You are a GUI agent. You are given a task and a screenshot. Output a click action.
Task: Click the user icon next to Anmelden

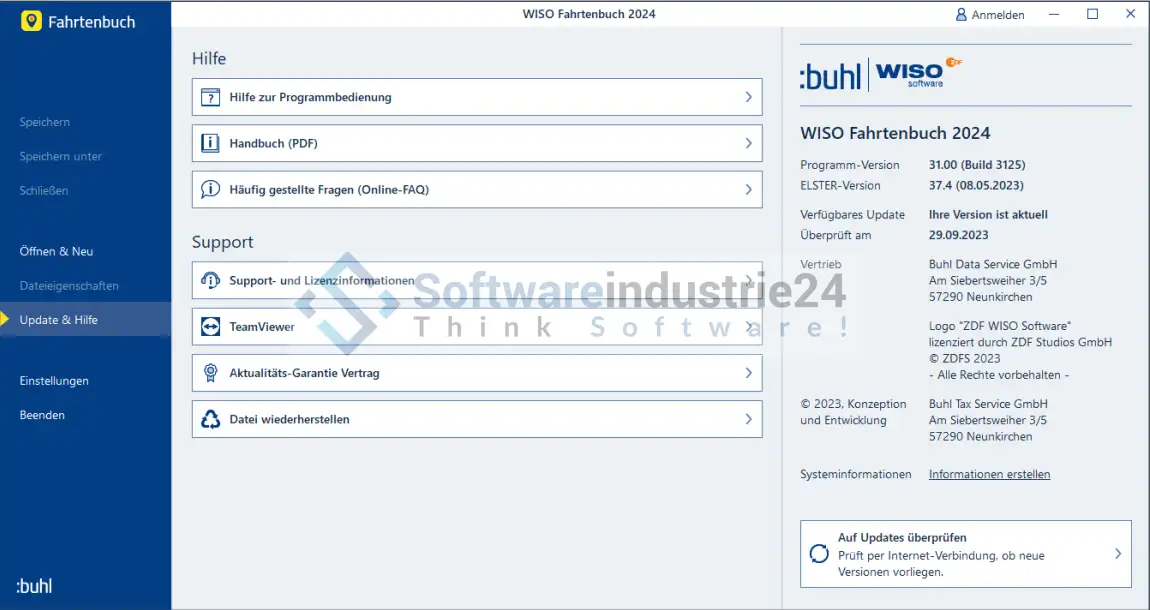pos(961,15)
